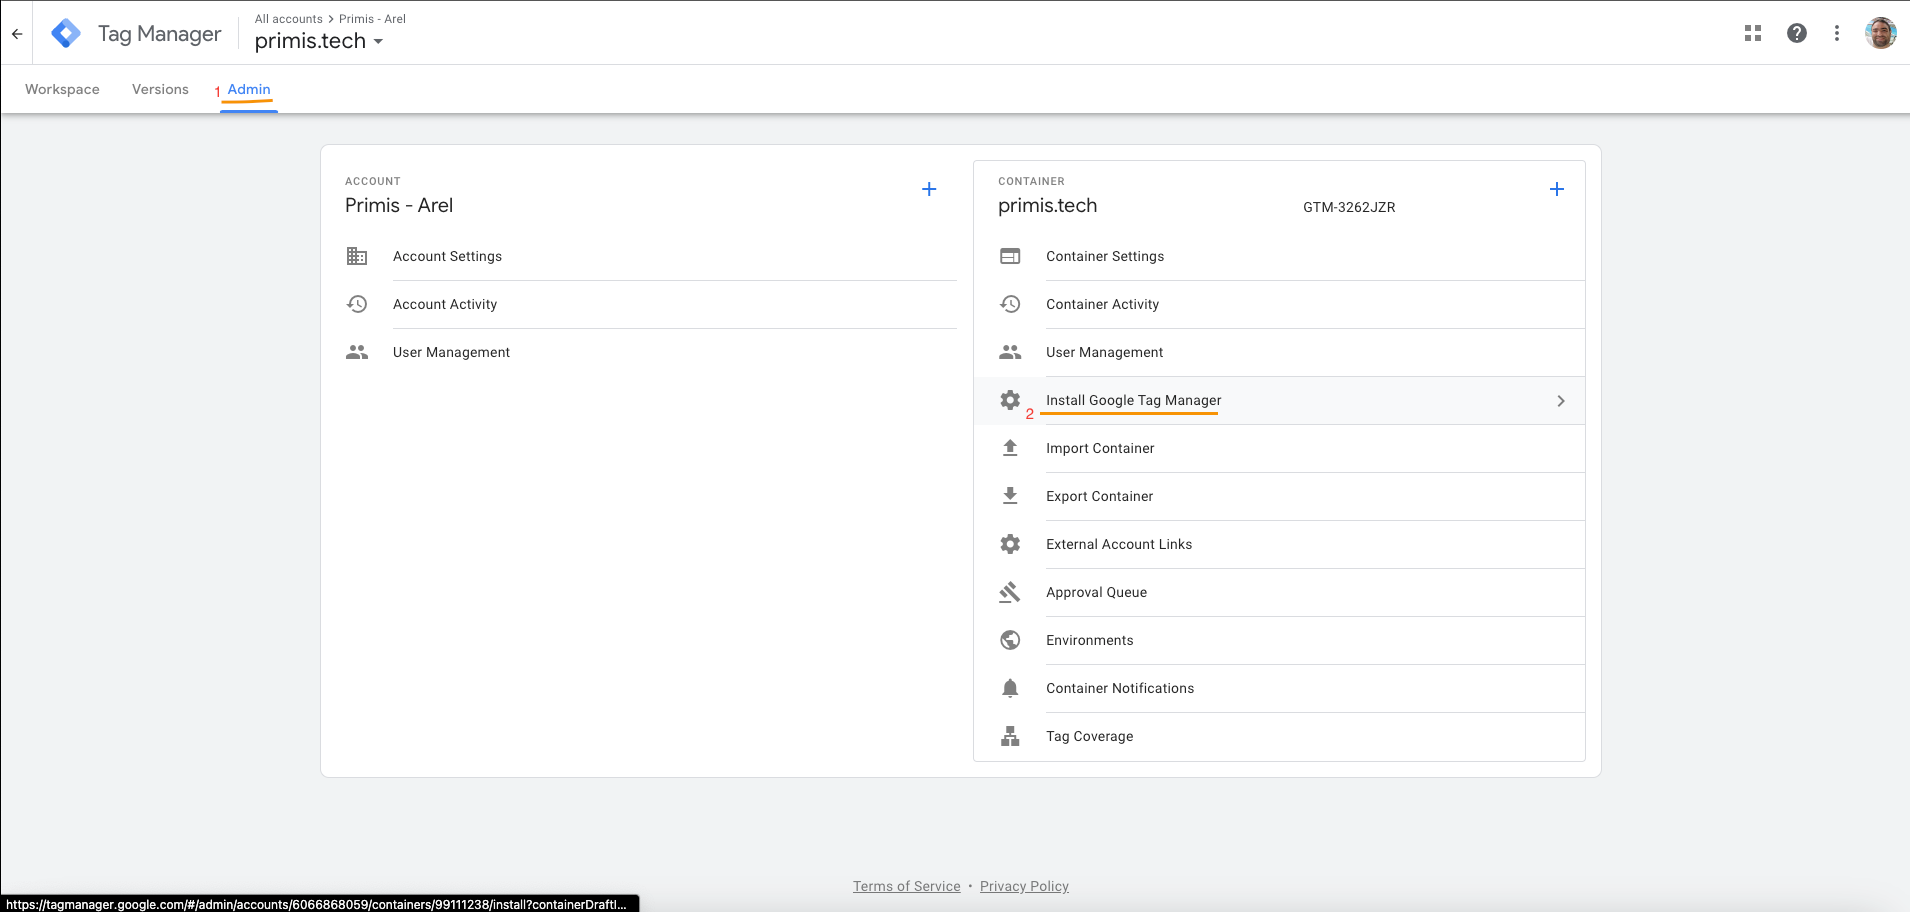Add a new container with plus icon

tap(1557, 189)
